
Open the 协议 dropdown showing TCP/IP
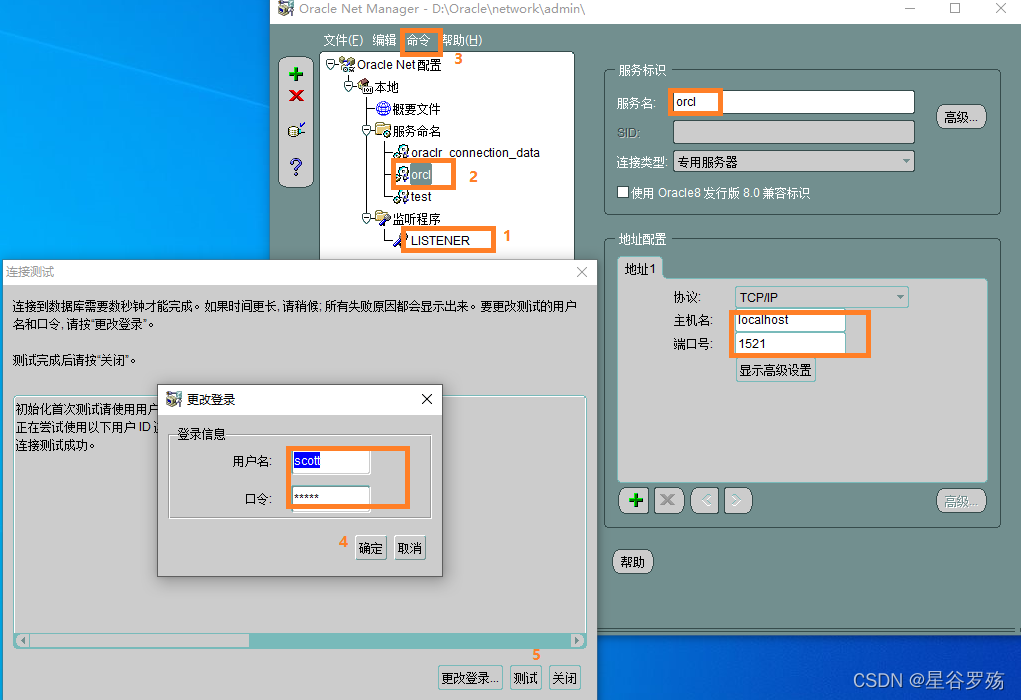822,297
